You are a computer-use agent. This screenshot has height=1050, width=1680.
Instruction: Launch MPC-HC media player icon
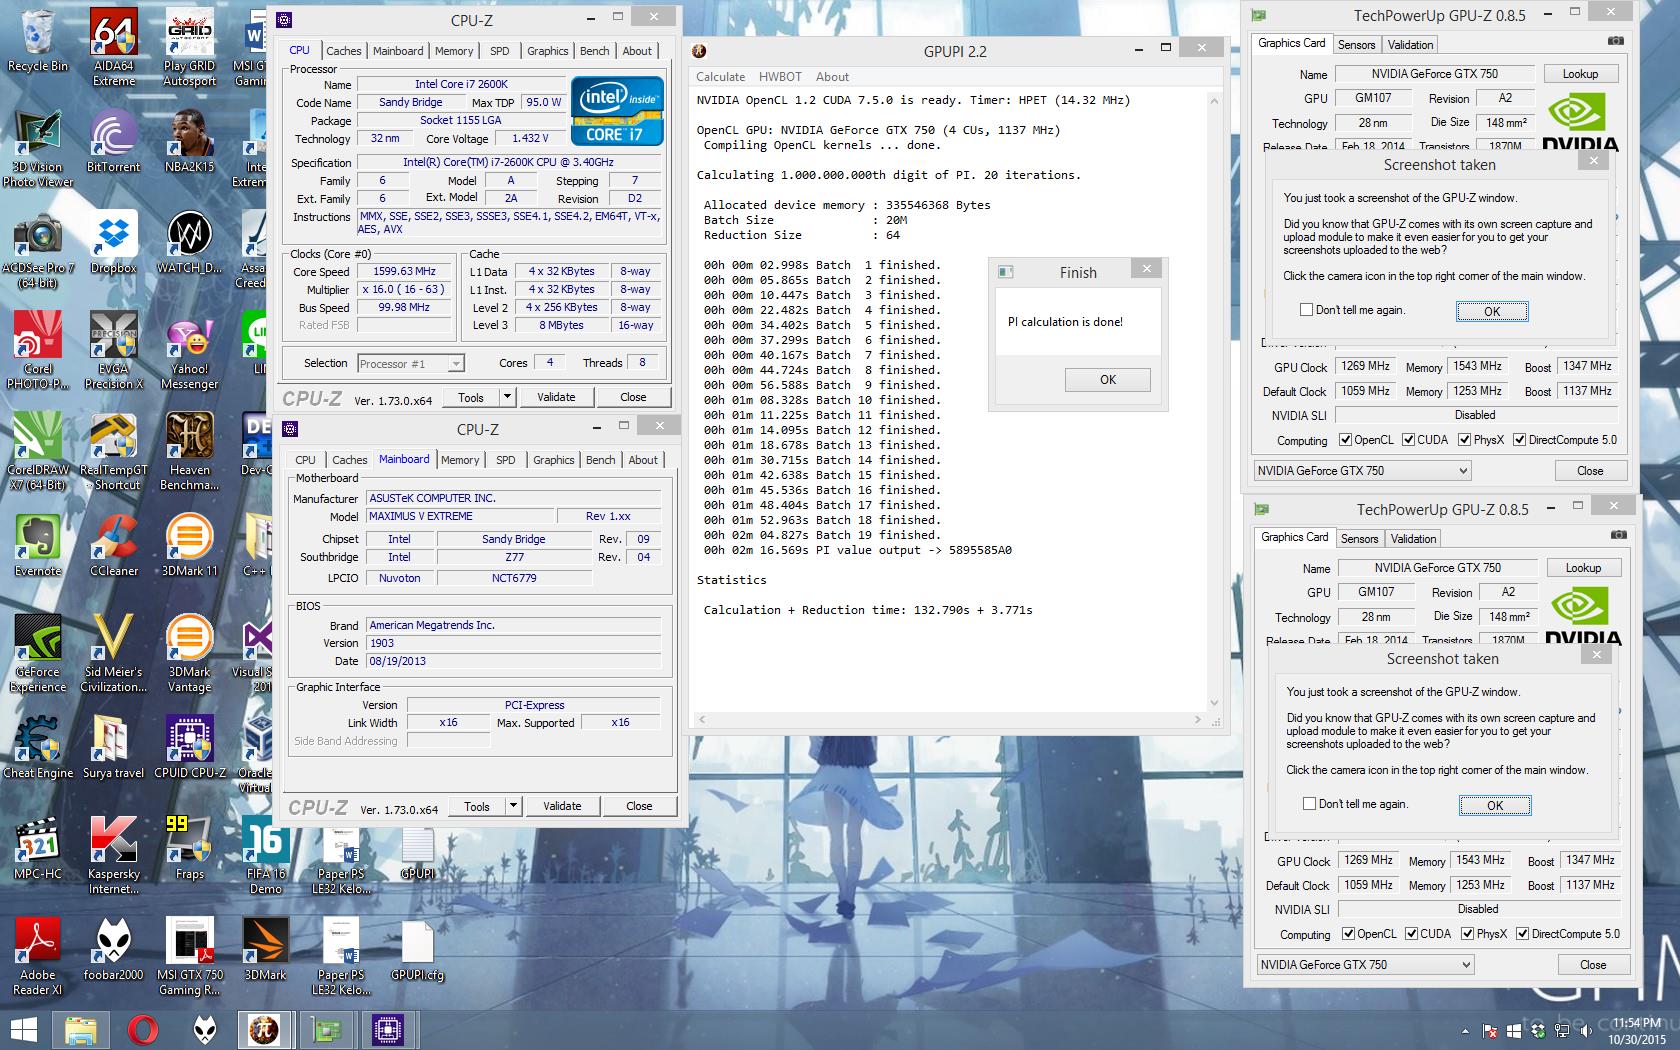coord(38,848)
